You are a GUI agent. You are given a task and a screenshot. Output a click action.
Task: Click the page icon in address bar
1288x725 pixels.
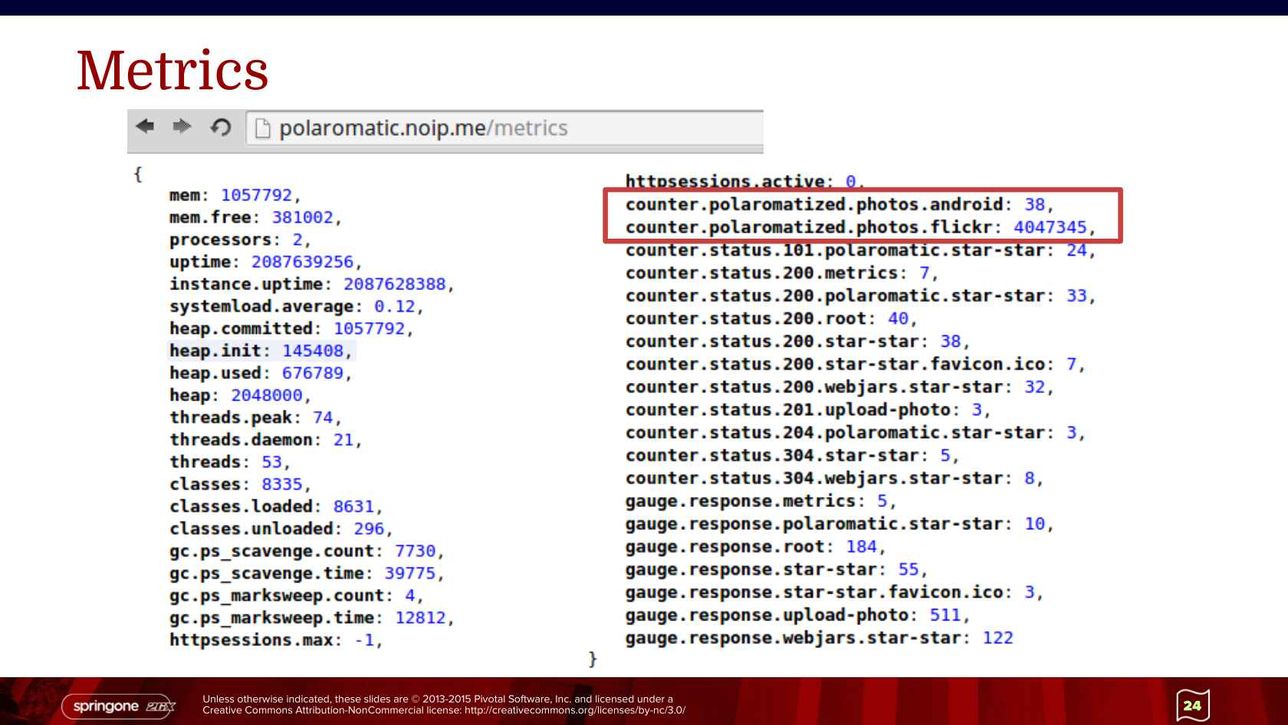click(263, 128)
